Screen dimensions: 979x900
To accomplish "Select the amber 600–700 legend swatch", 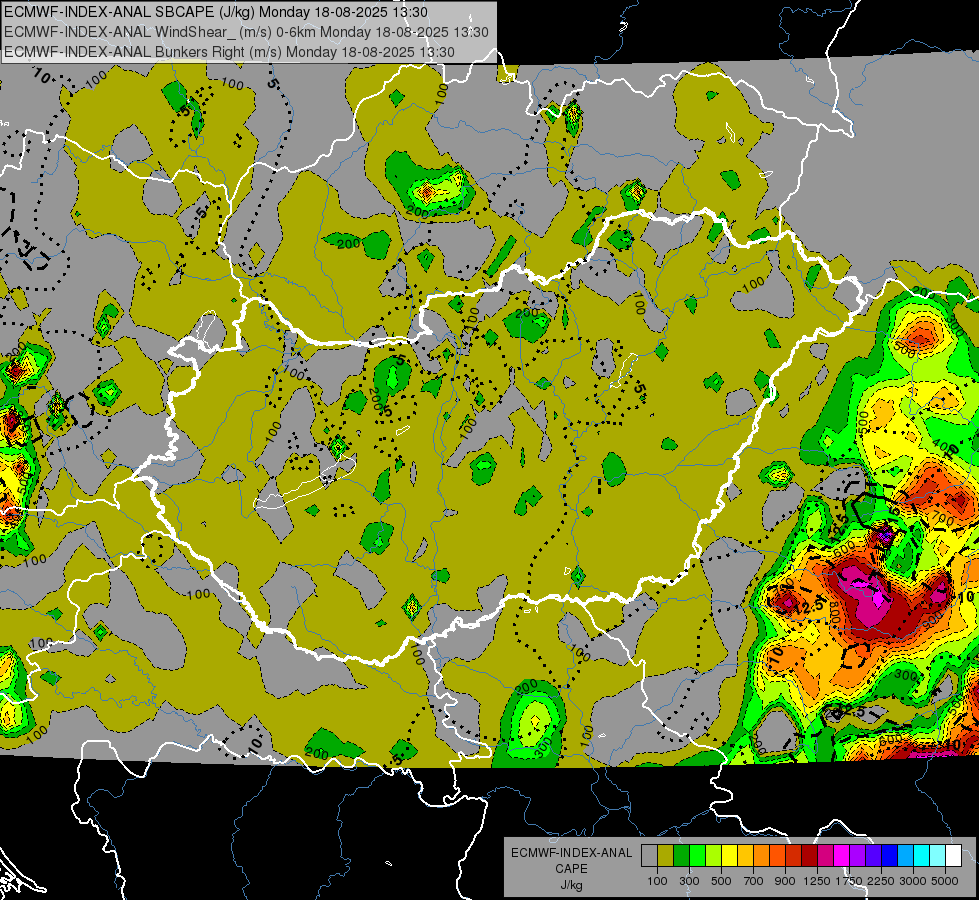I will (745, 856).
